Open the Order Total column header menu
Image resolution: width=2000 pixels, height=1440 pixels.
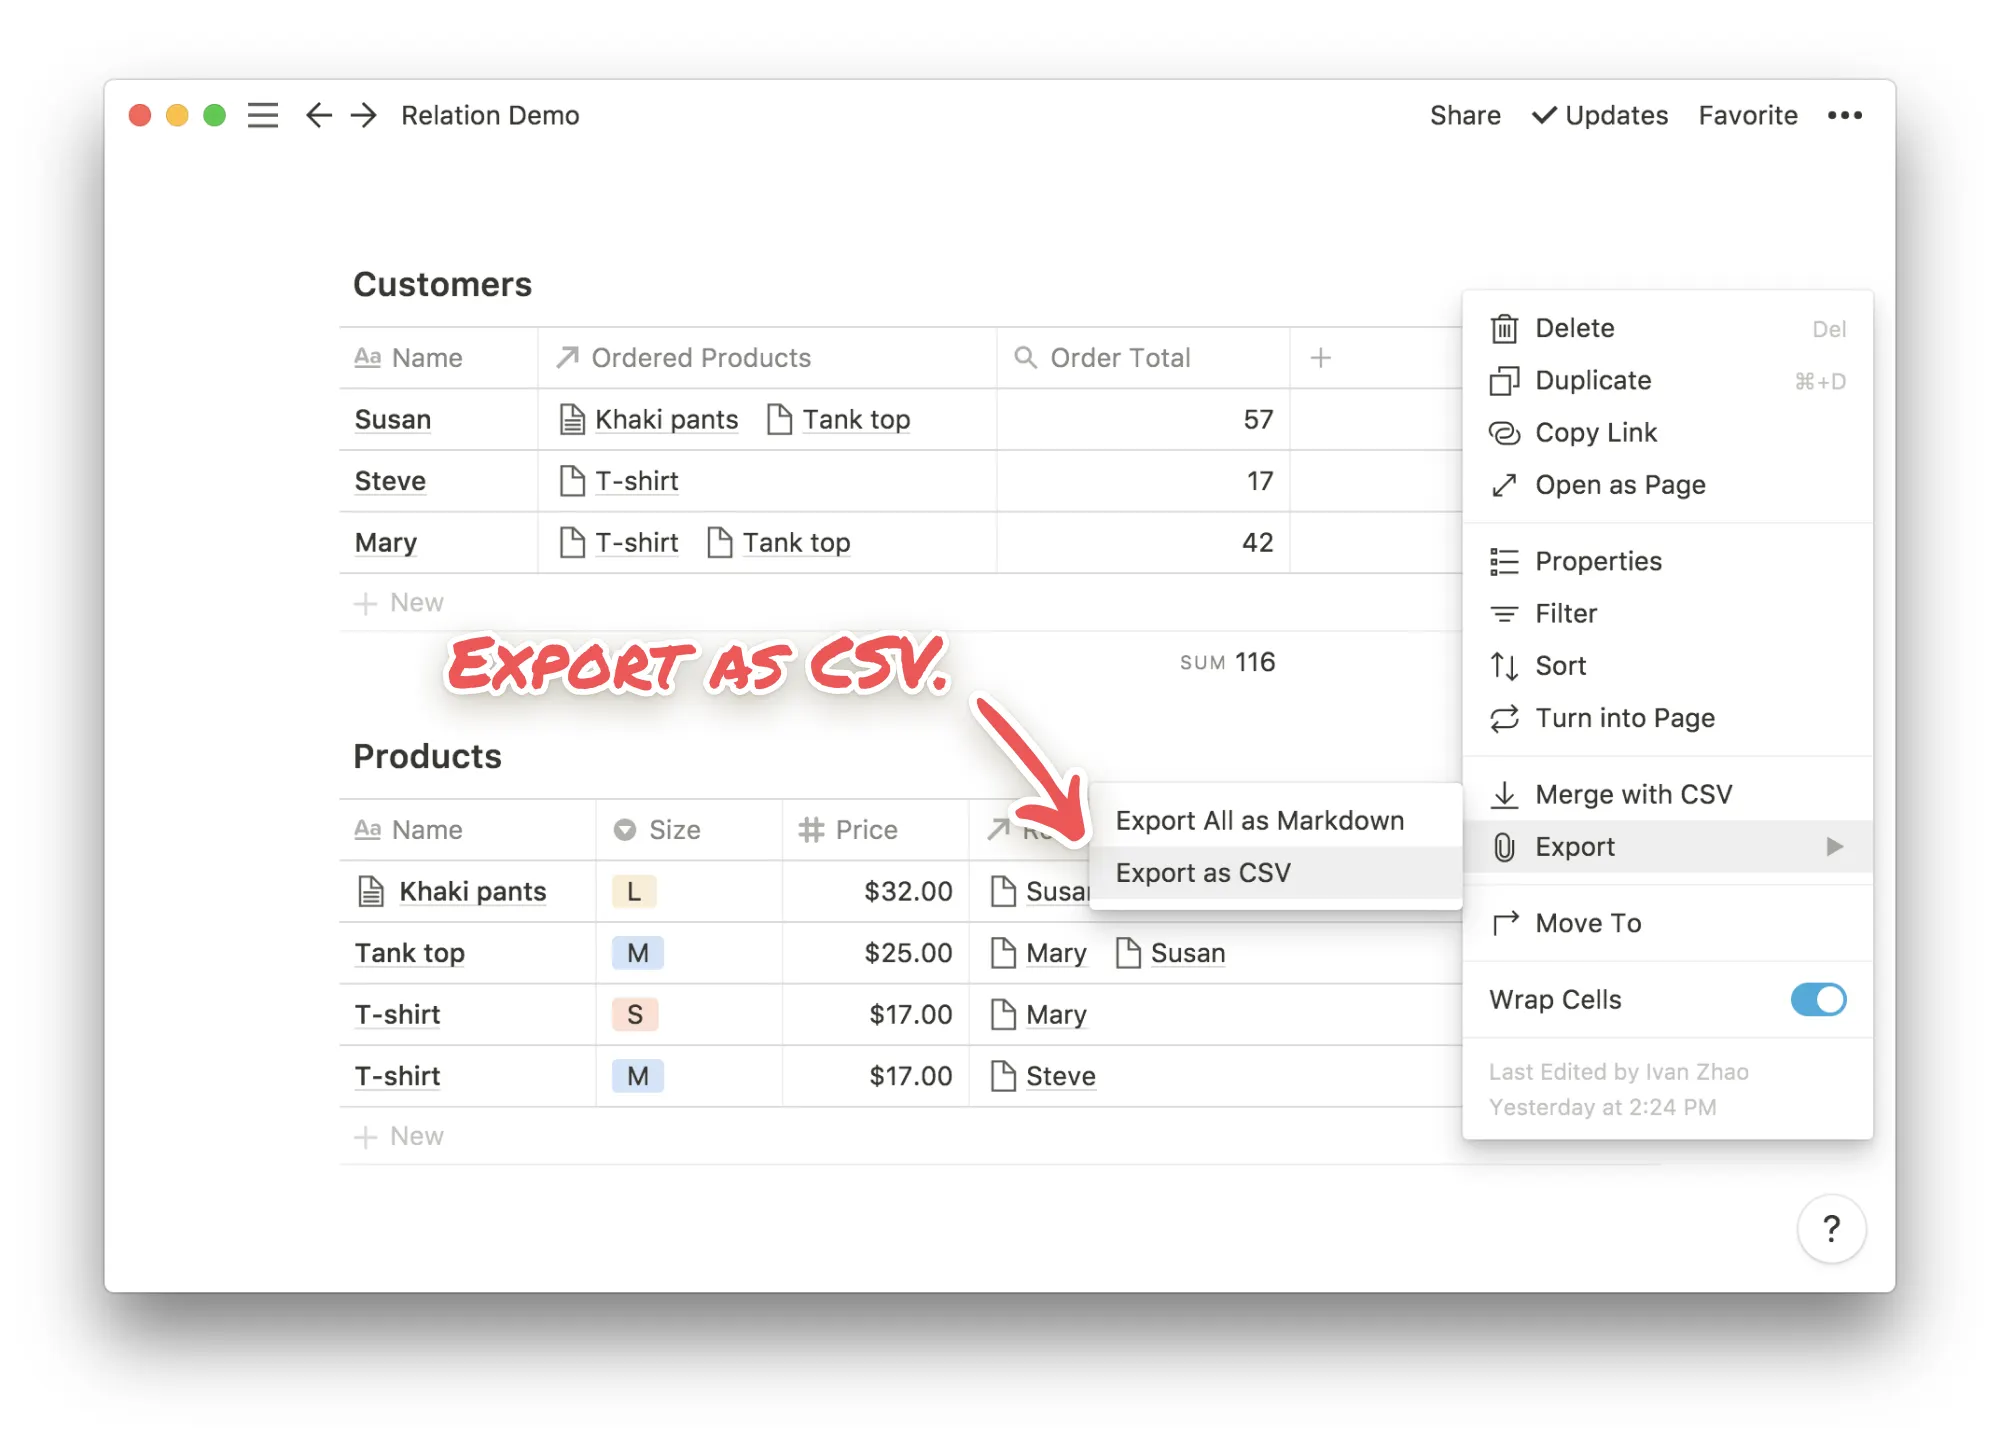(1119, 358)
